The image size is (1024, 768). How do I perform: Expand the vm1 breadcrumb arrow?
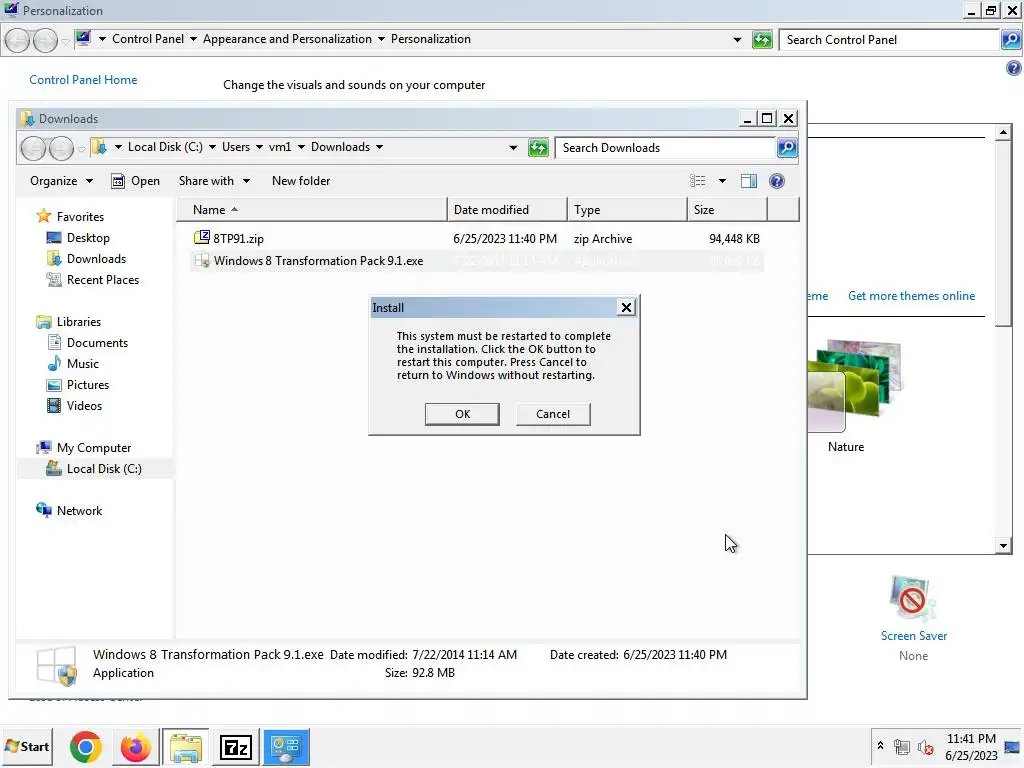pos(301,148)
